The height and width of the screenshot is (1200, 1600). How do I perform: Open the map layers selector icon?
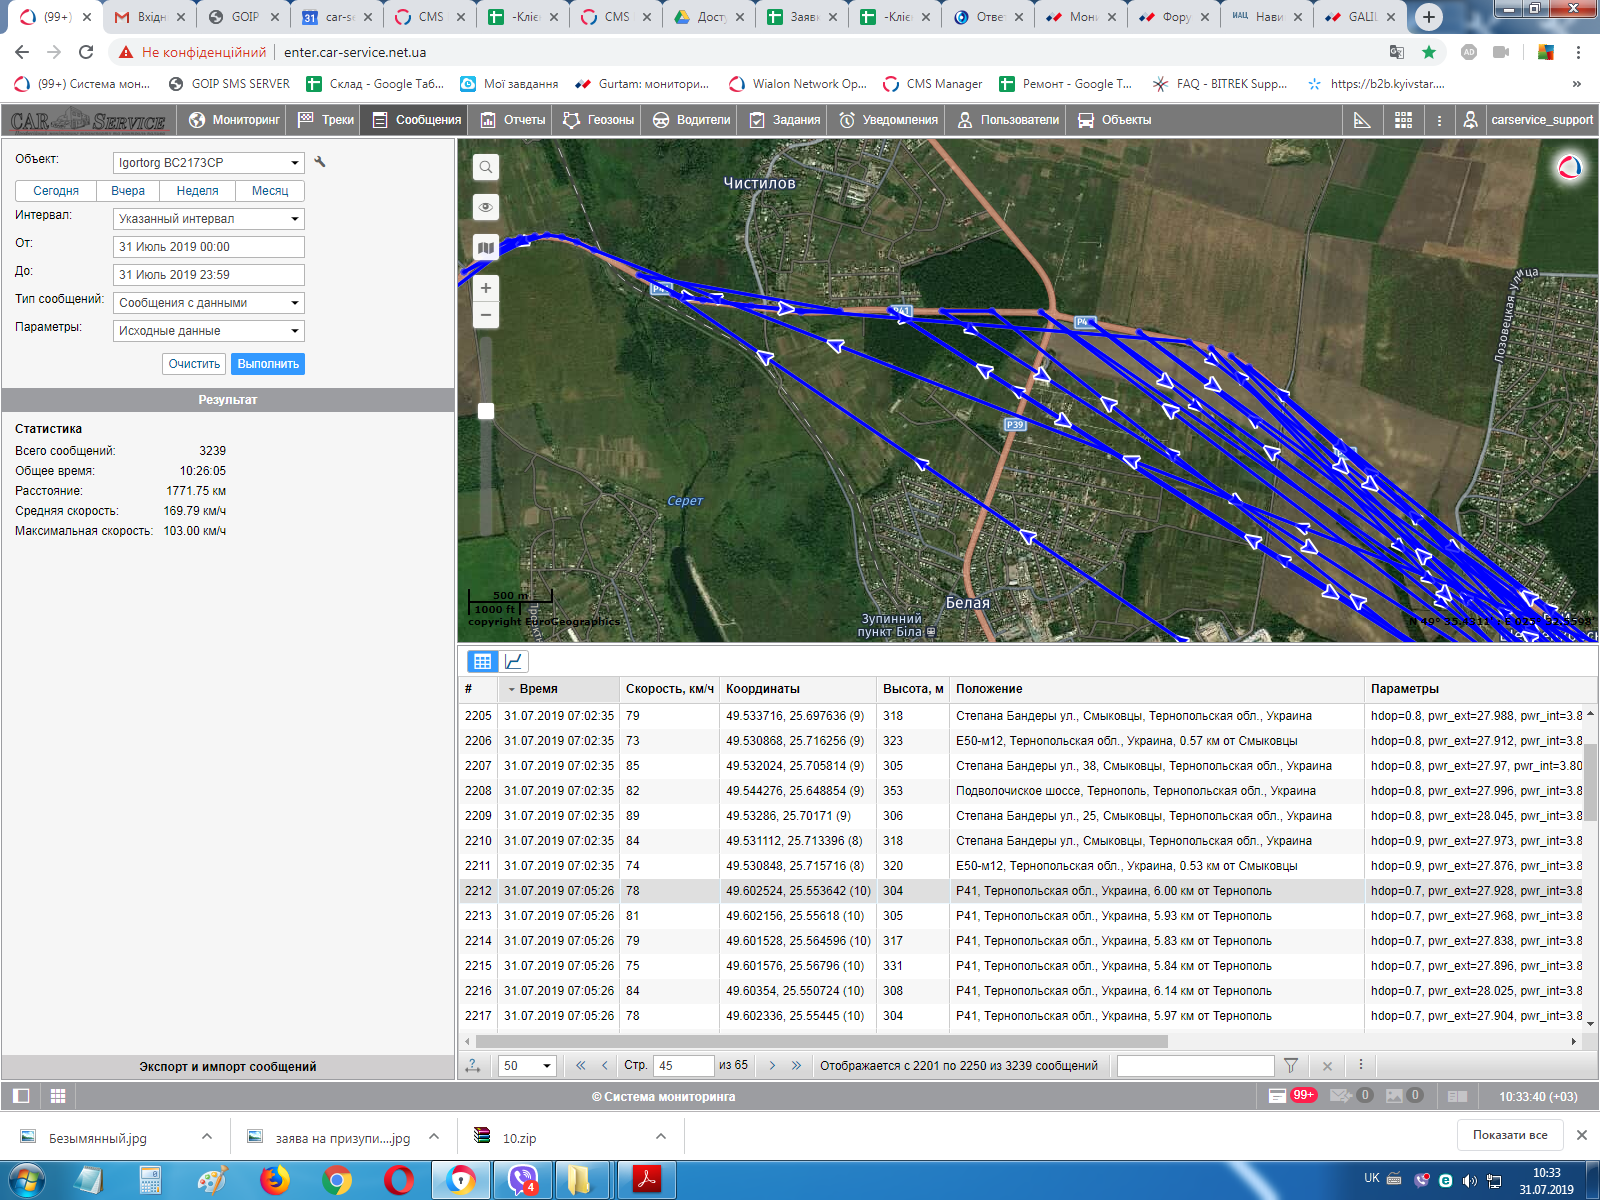(x=485, y=247)
